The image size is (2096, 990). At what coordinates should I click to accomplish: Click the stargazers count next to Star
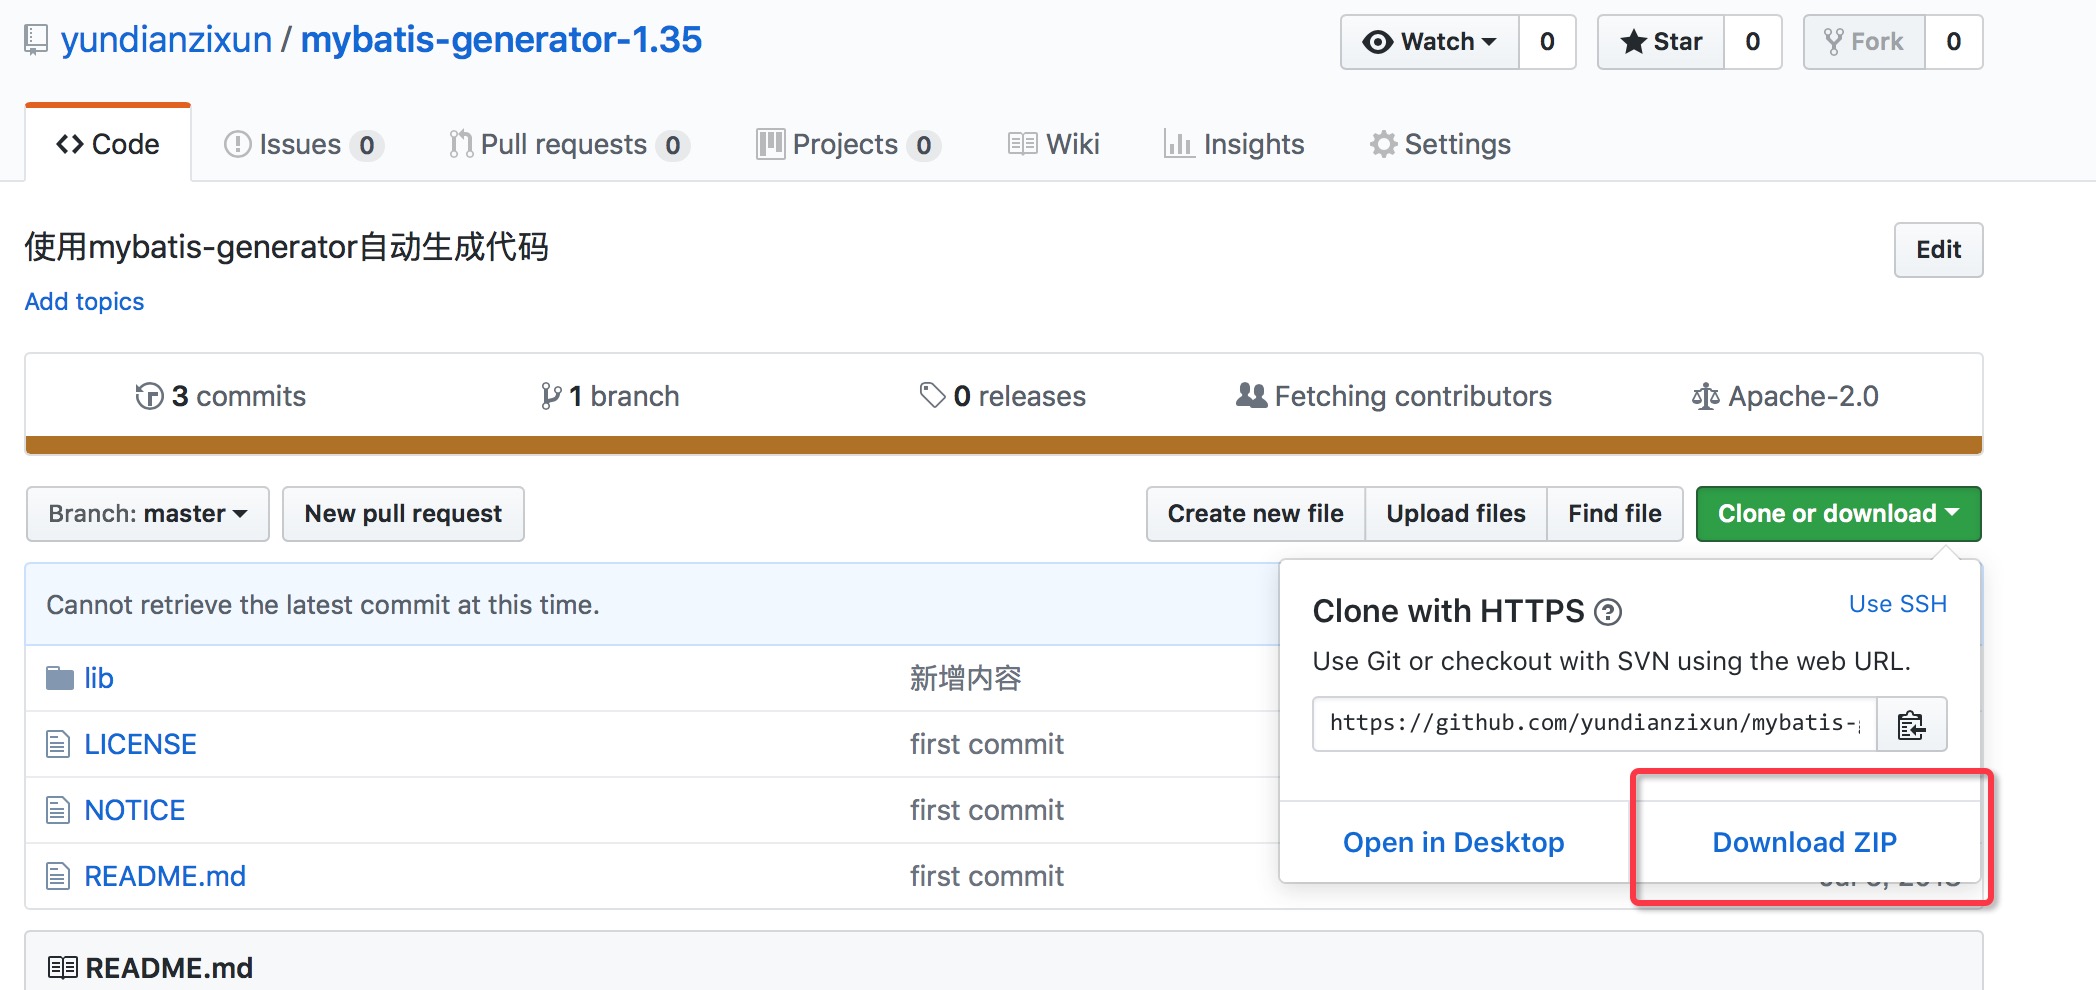[x=1753, y=42]
